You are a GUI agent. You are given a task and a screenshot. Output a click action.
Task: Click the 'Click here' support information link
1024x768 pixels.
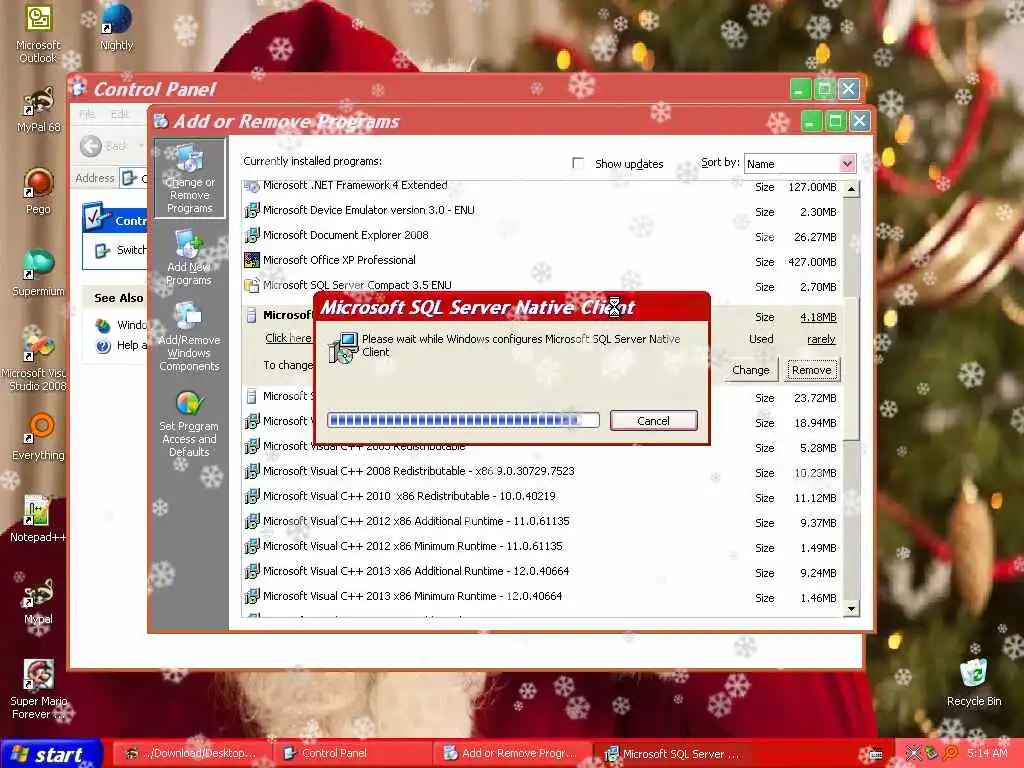(x=288, y=338)
